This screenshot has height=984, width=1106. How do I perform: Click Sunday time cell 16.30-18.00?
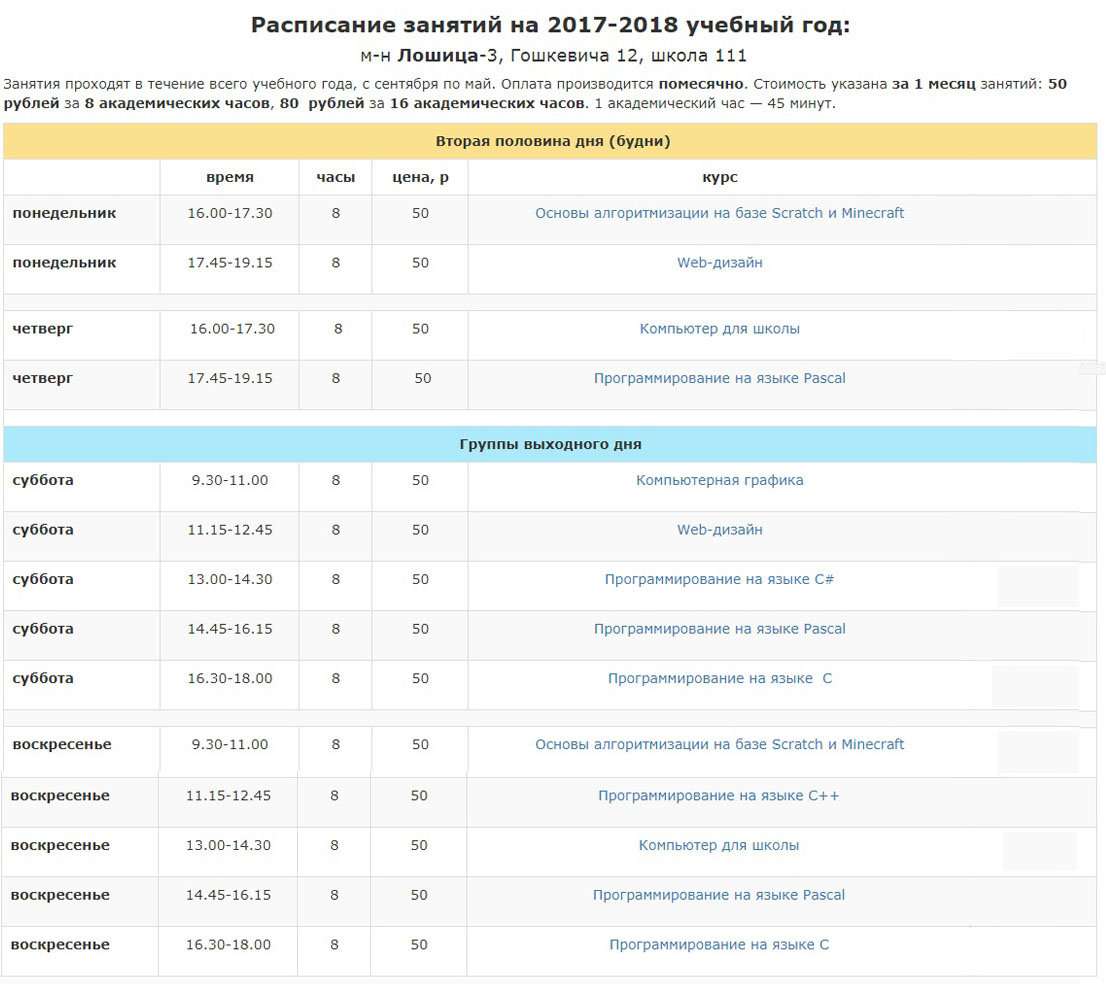[x=229, y=944]
